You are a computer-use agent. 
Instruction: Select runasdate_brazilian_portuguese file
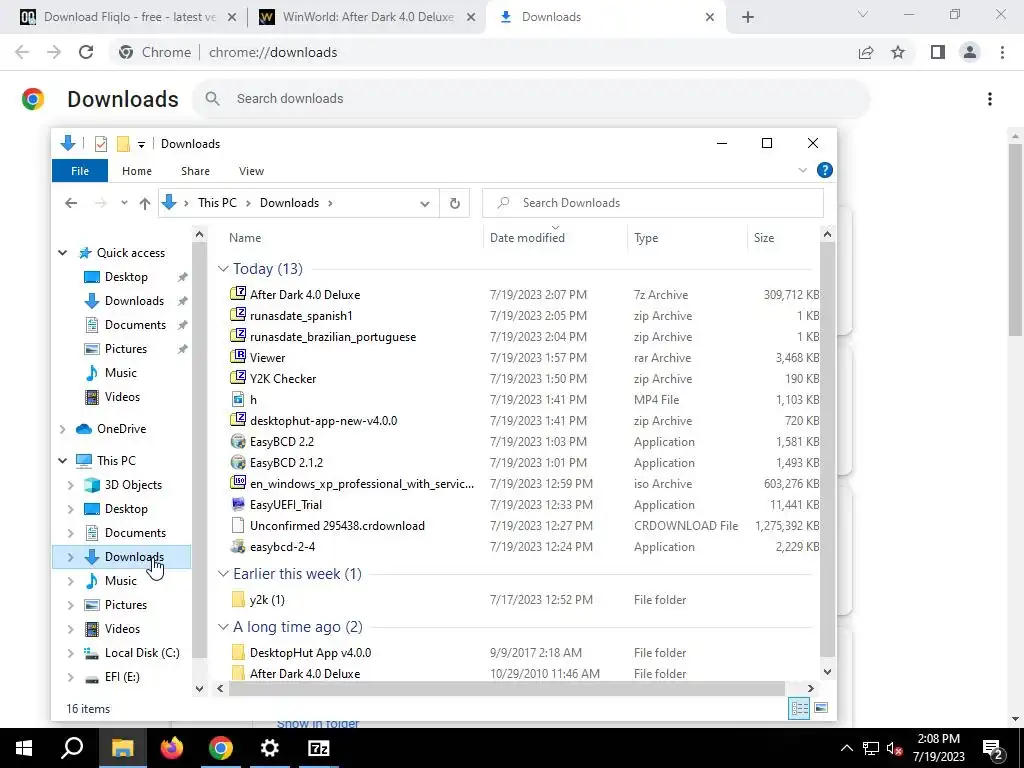coord(333,337)
